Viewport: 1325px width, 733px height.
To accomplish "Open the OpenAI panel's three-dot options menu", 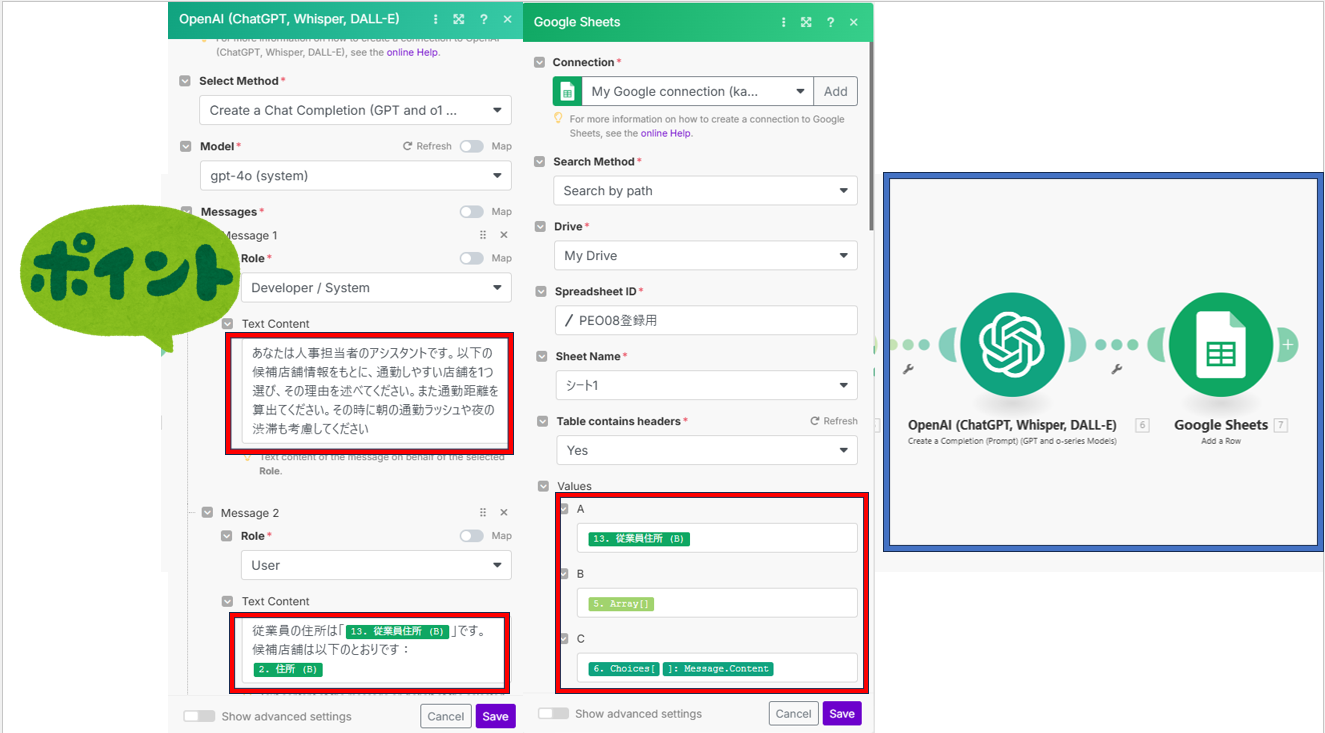I will pyautogui.click(x=435, y=19).
